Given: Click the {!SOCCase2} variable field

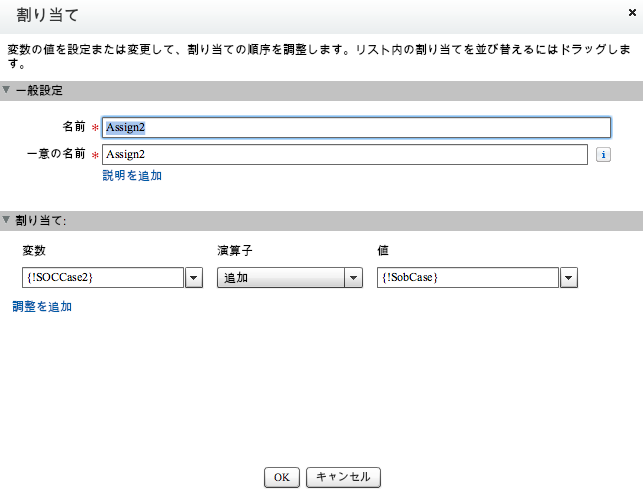Looking at the screenshot, I should coord(103,278).
